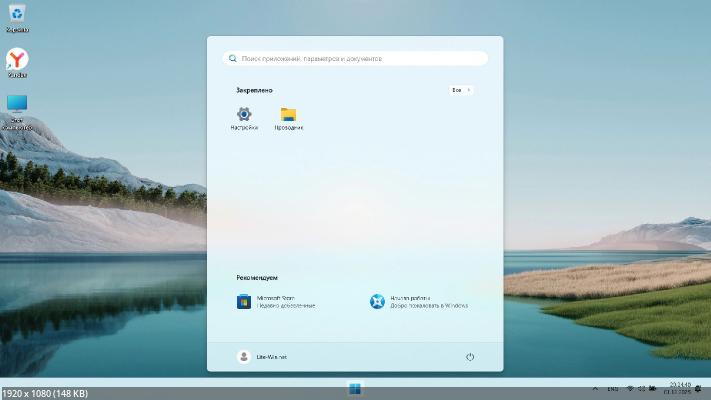The image size is (711, 400).
Task: Click the battery icon in system tray
Action: point(652,389)
